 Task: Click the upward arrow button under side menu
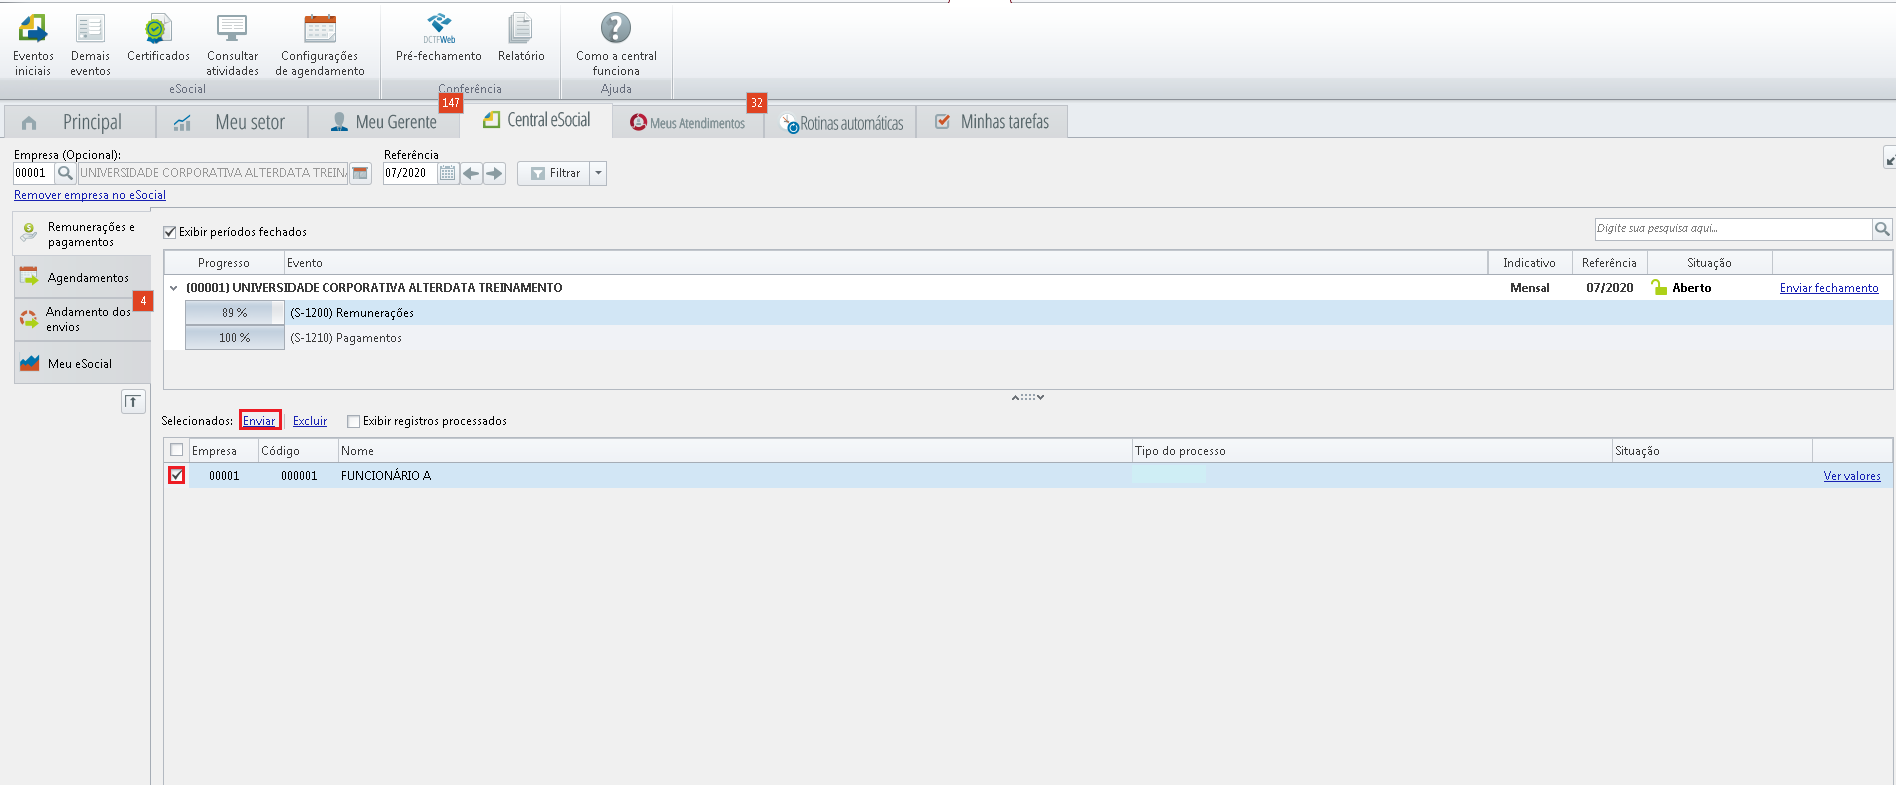(133, 402)
